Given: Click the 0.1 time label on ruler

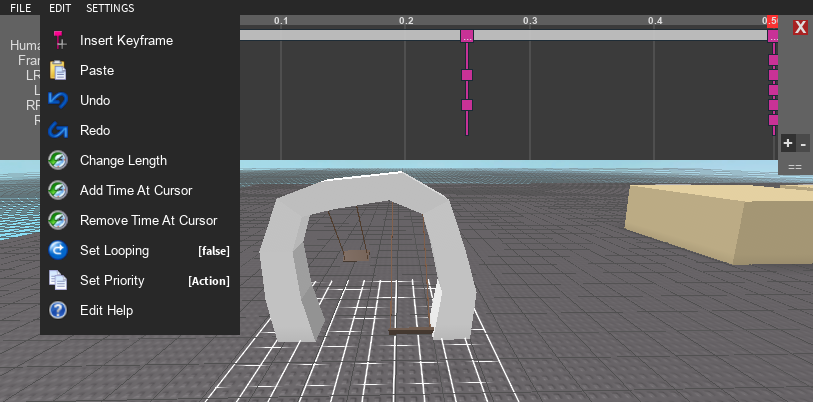Looking at the screenshot, I should (281, 21).
